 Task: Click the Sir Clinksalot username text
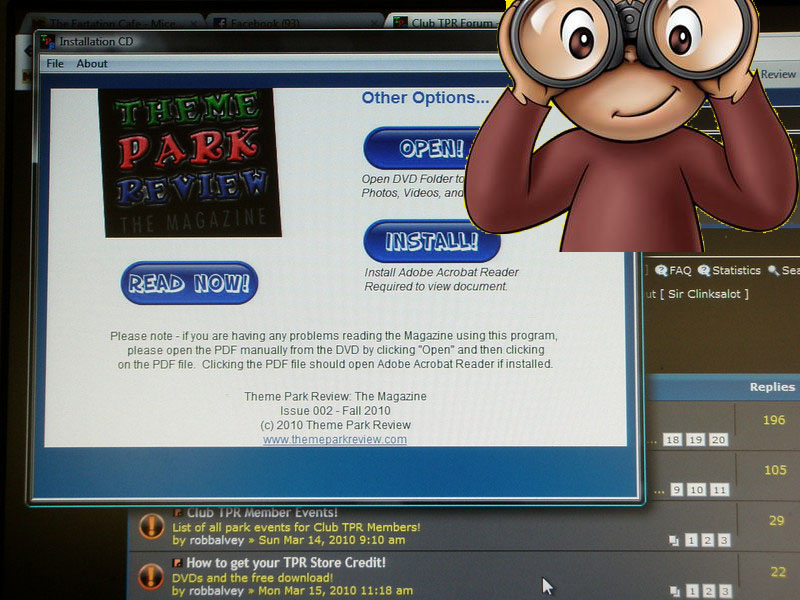(x=704, y=294)
